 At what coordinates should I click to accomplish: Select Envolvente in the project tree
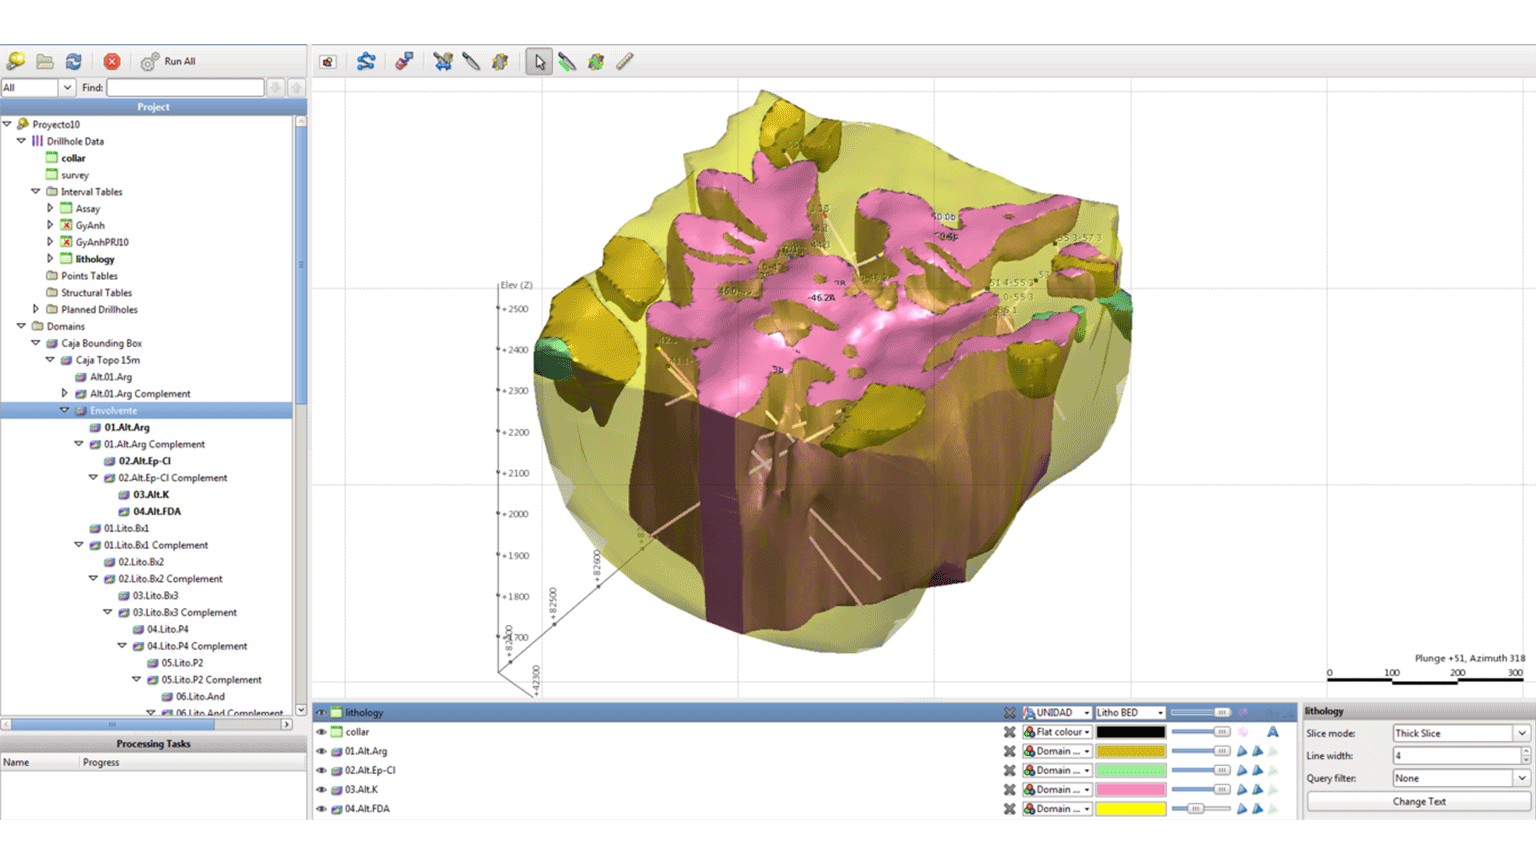[113, 410]
